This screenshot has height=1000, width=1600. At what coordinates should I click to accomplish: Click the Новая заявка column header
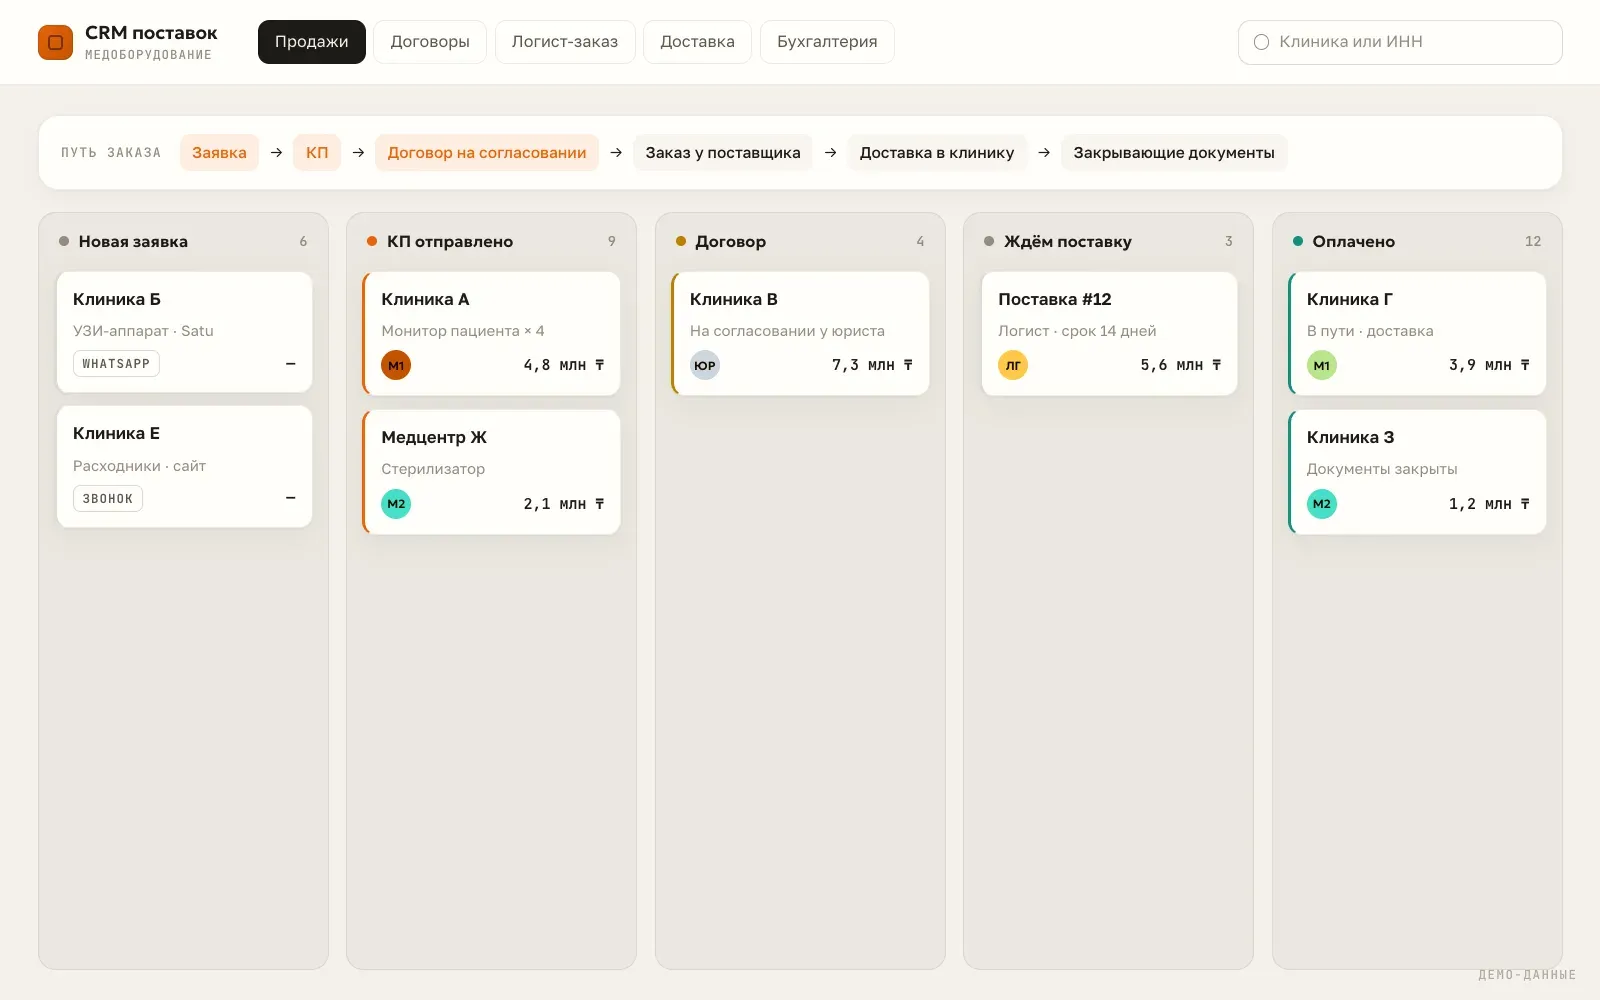click(x=133, y=241)
